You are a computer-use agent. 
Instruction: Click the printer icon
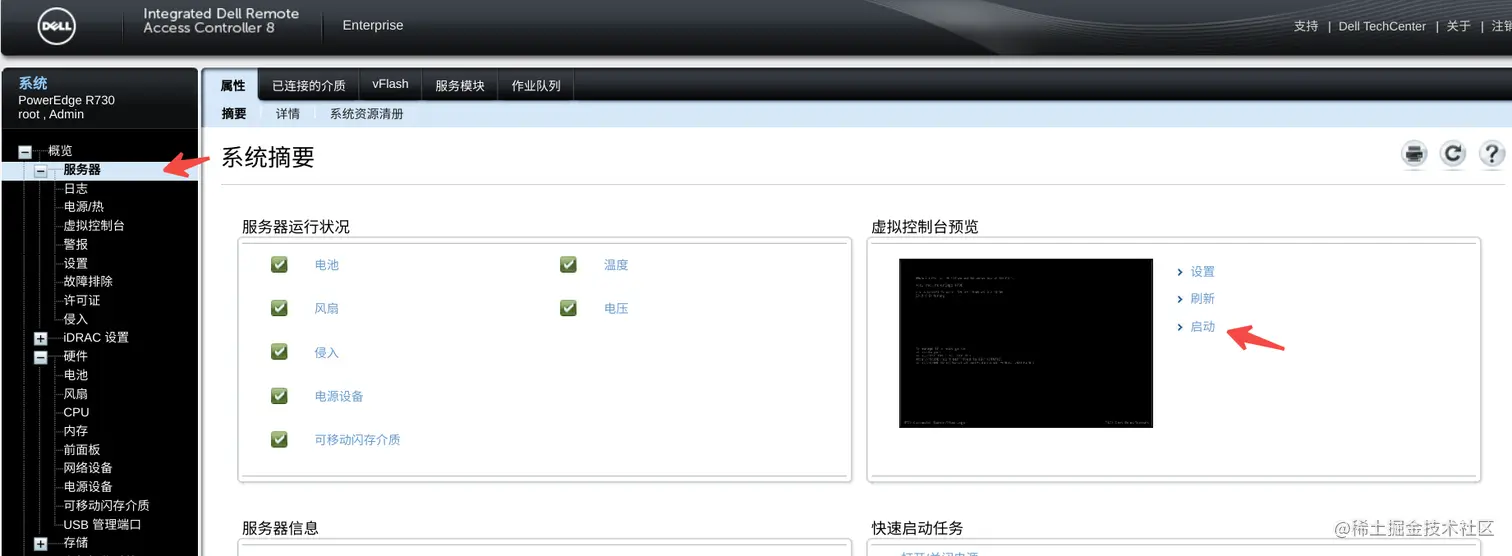click(x=1414, y=154)
